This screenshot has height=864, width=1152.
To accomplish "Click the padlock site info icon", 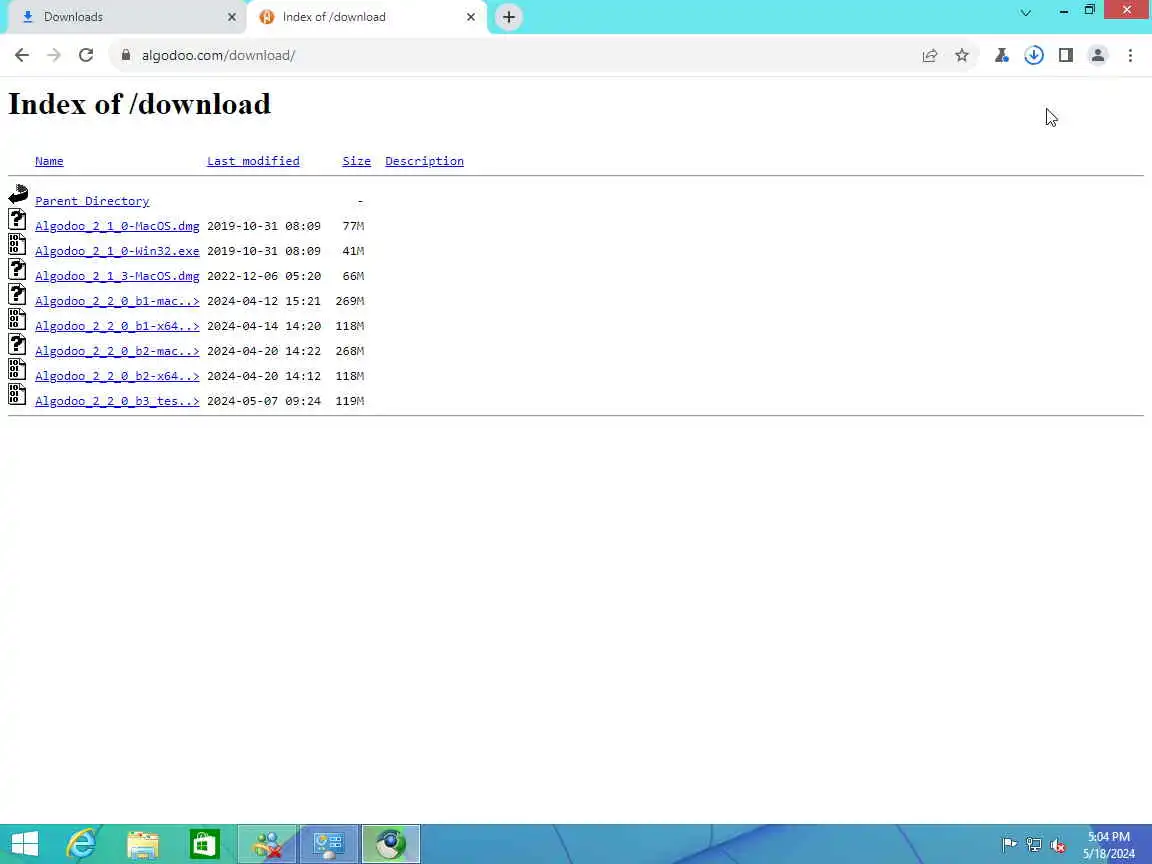I will point(126,55).
